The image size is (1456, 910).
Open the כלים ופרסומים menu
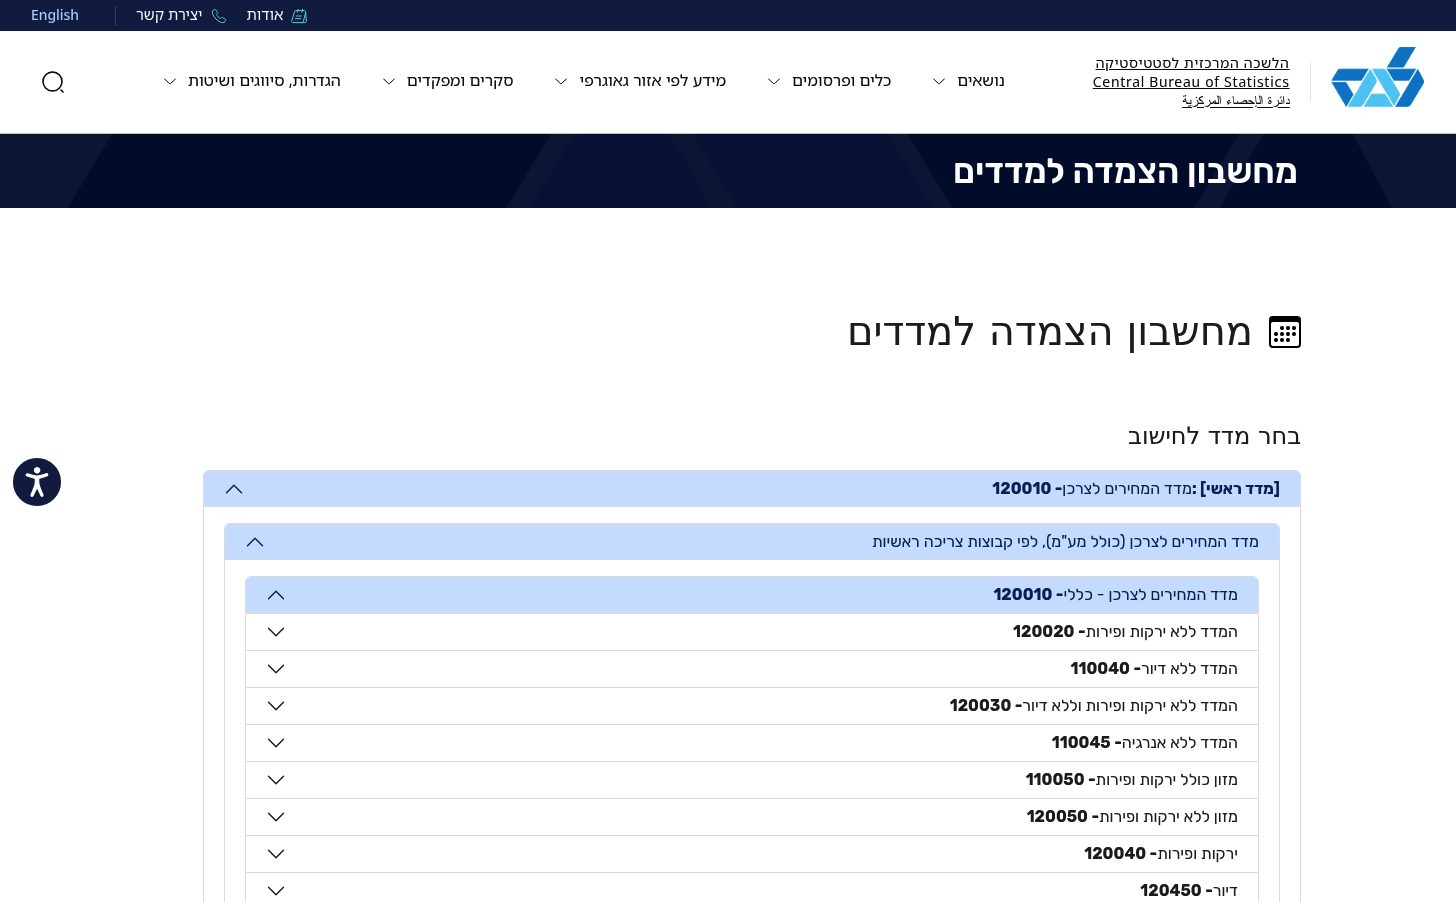point(829,81)
